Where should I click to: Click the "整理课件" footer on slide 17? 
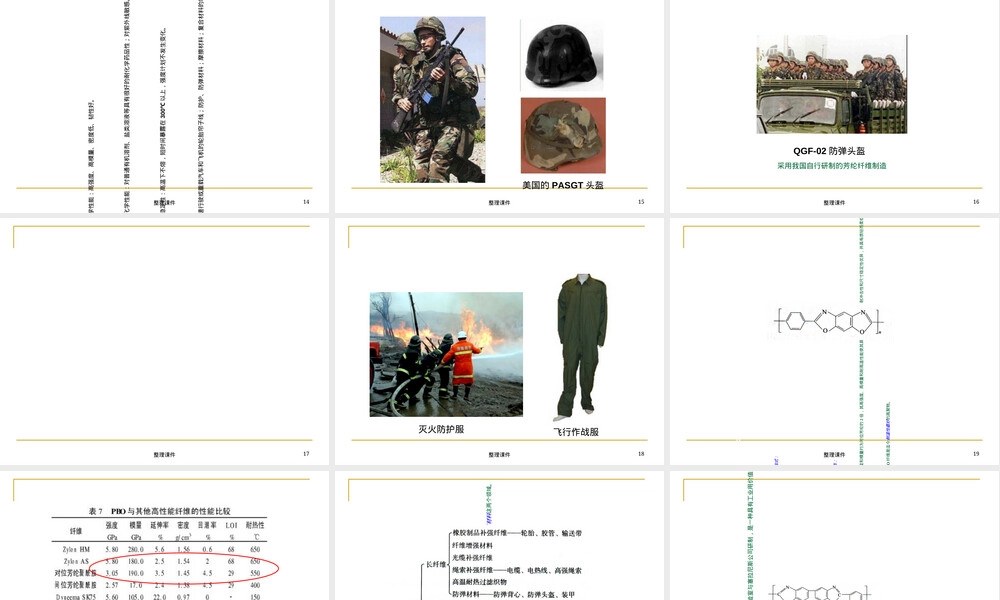tap(164, 455)
